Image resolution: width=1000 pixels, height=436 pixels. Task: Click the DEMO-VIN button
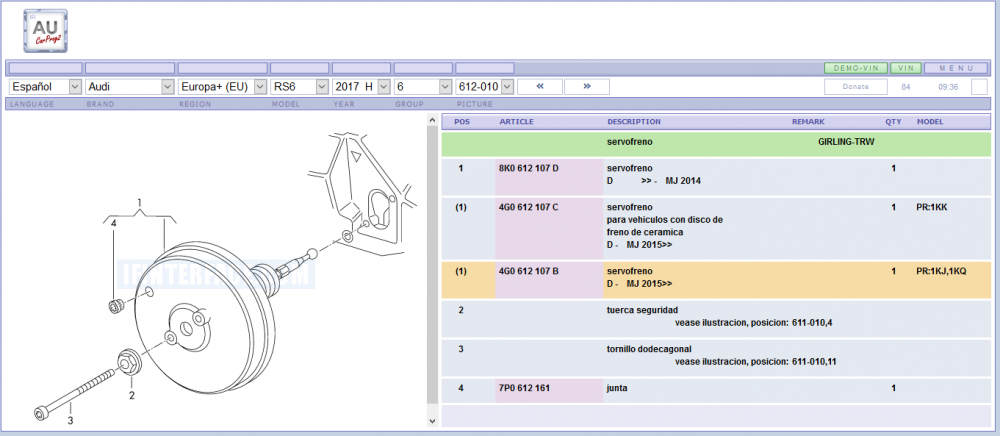point(855,68)
